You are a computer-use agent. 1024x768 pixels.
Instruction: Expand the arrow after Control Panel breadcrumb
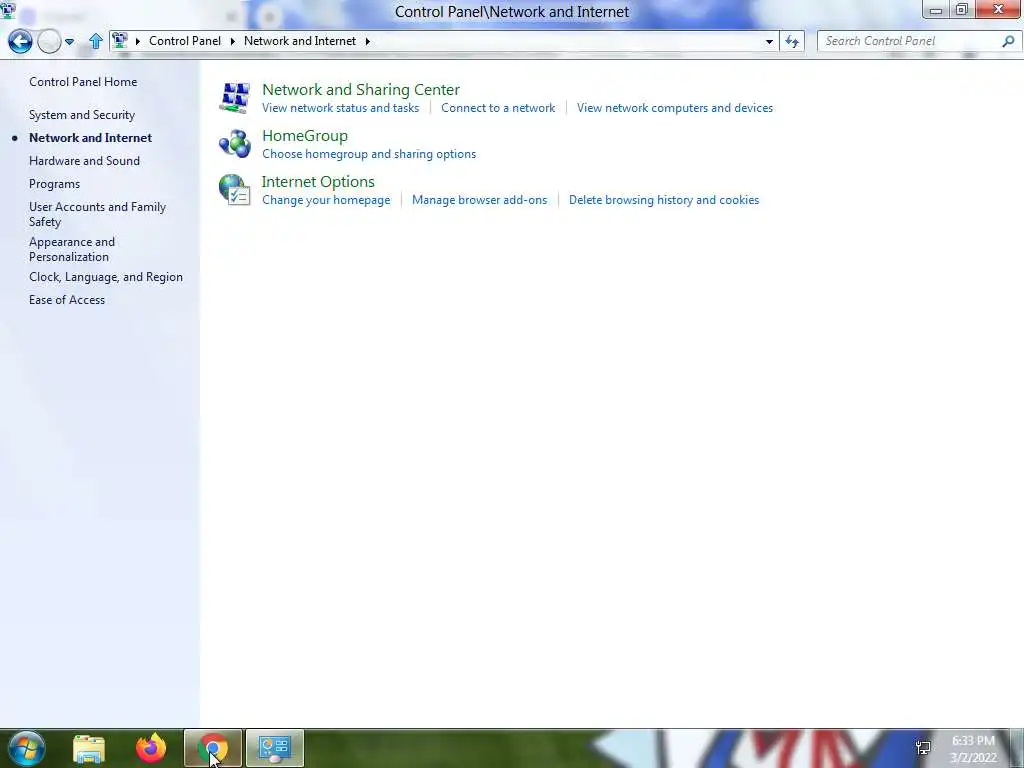click(x=232, y=41)
